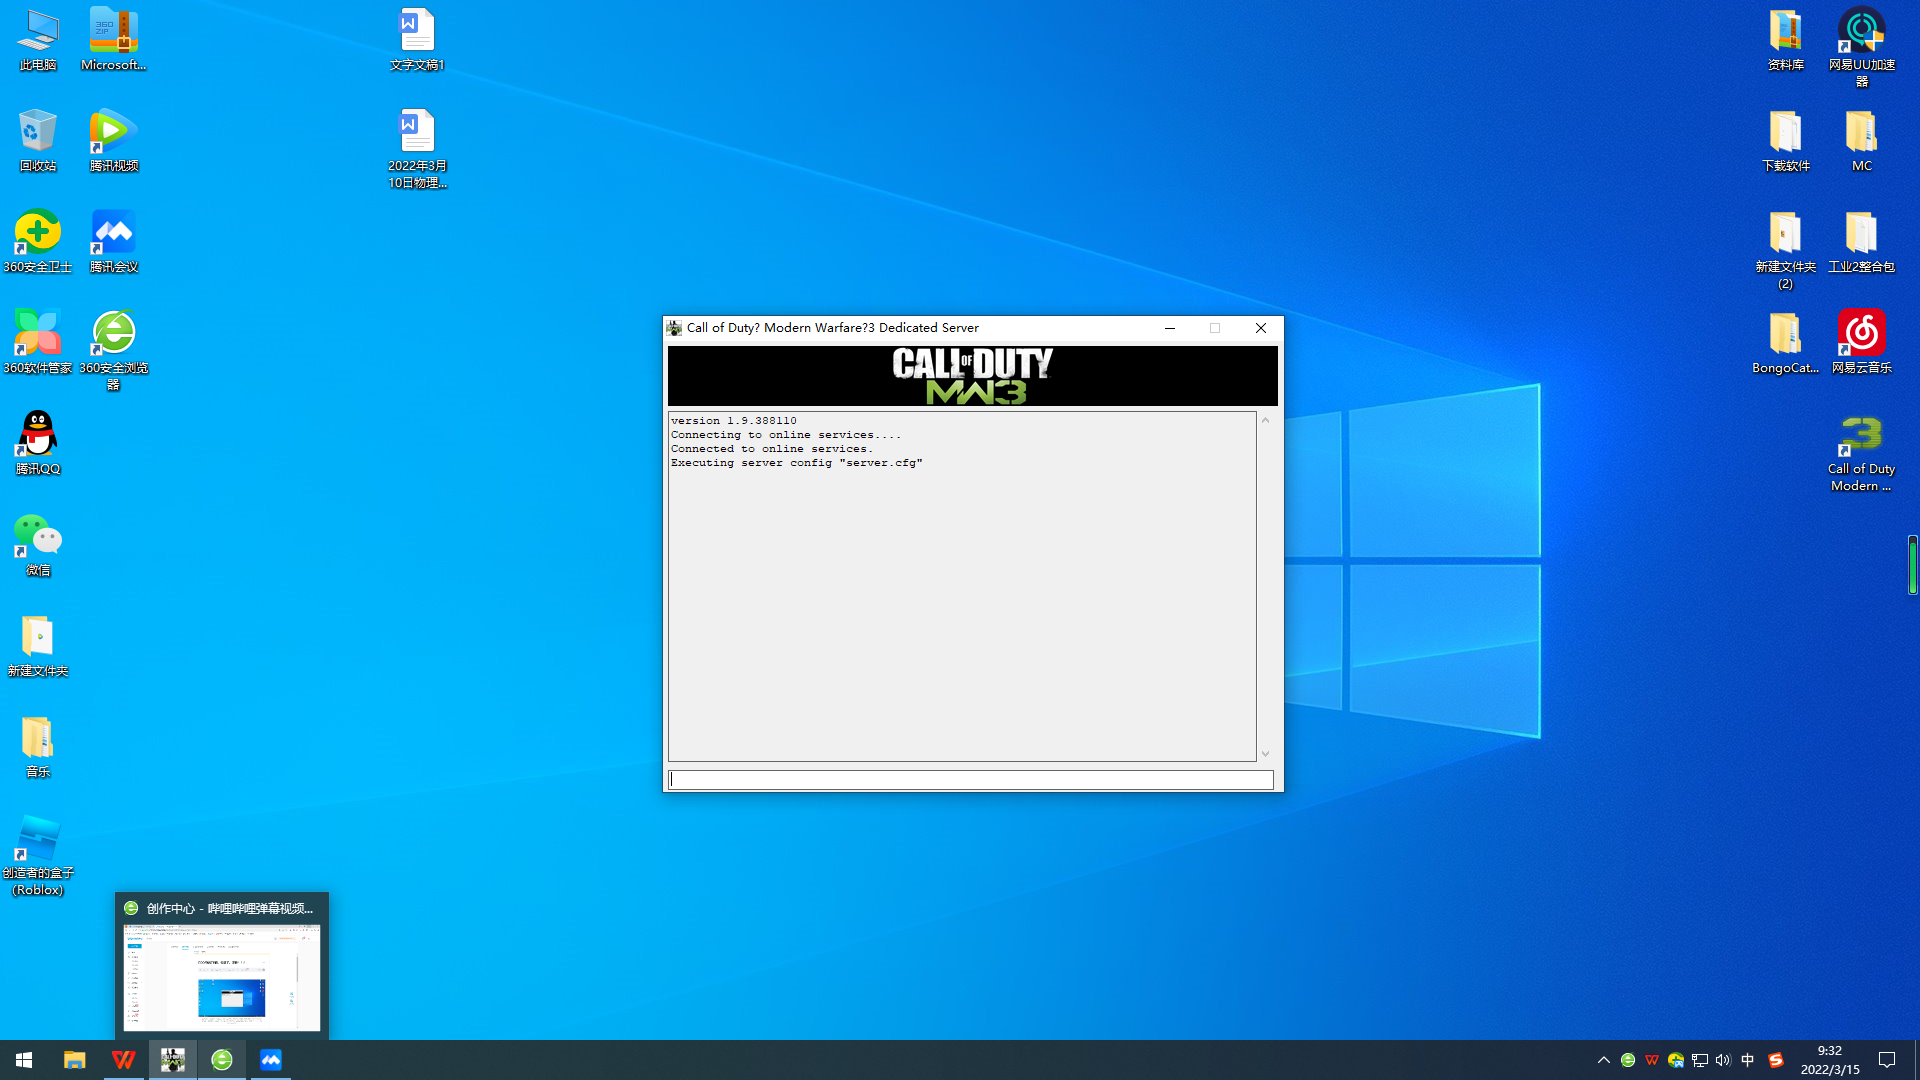Select the 音乐 folder icon
Image resolution: width=1920 pixels, height=1080 pixels.
coord(38,747)
